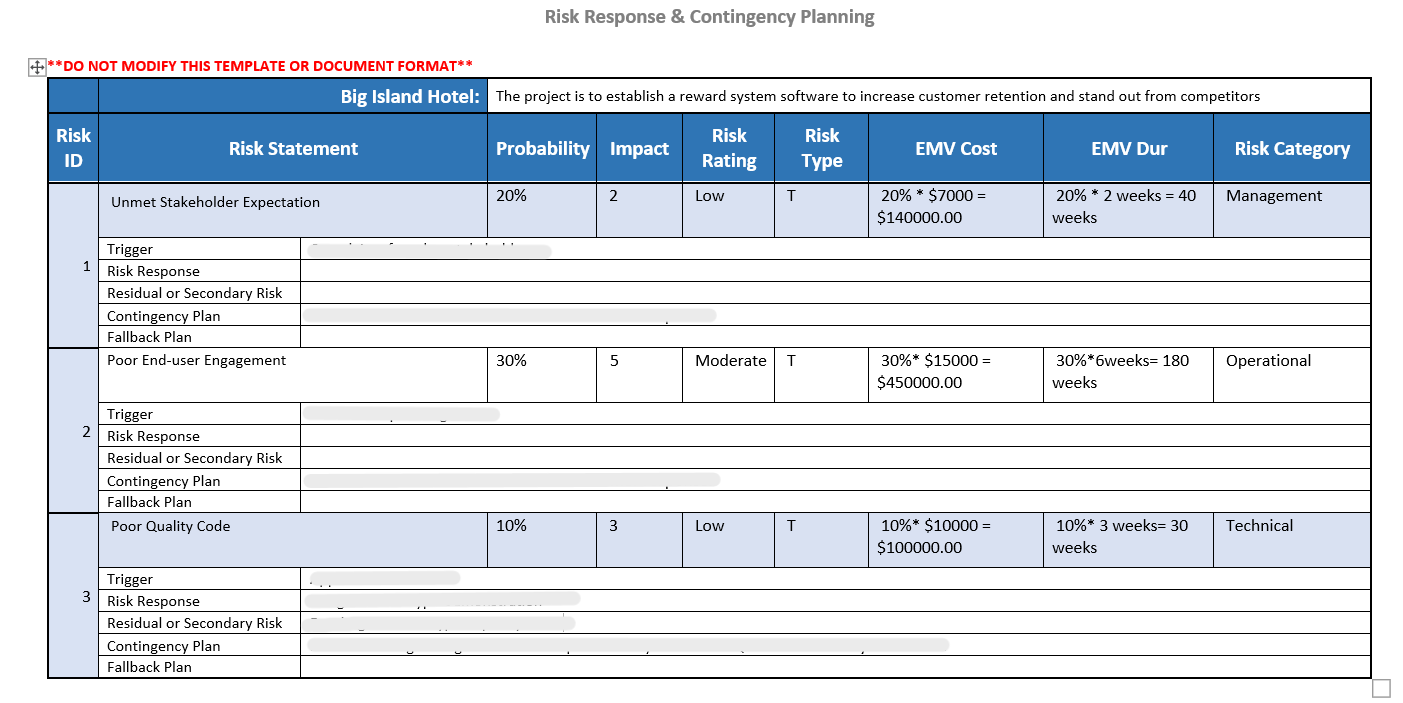Click the '10%' probability cell

click(542, 540)
